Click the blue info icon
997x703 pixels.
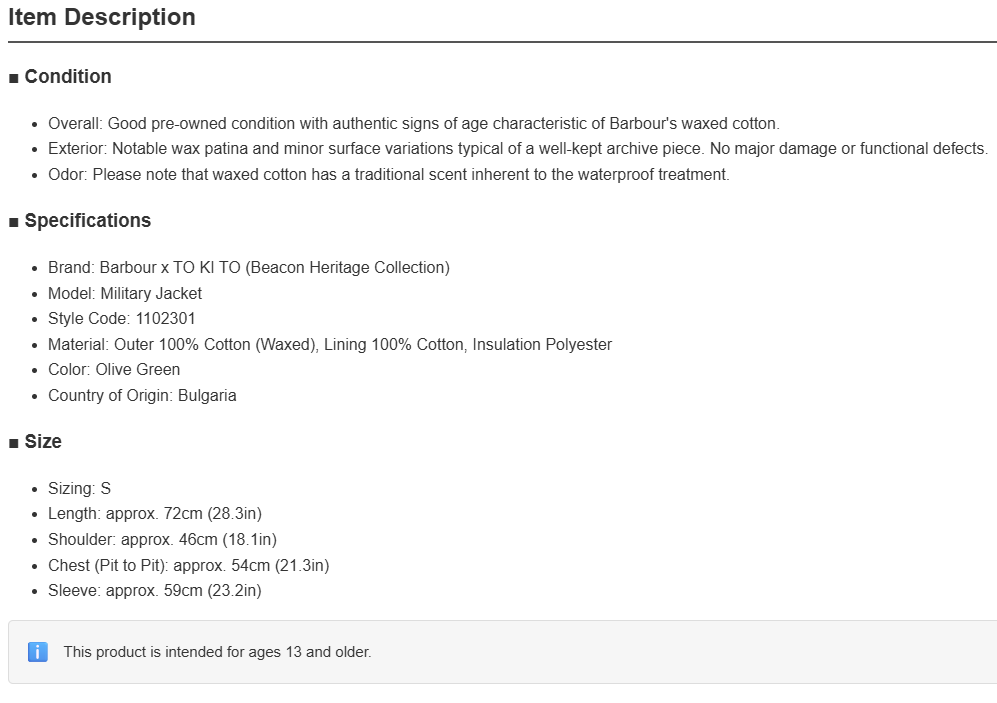(38, 652)
